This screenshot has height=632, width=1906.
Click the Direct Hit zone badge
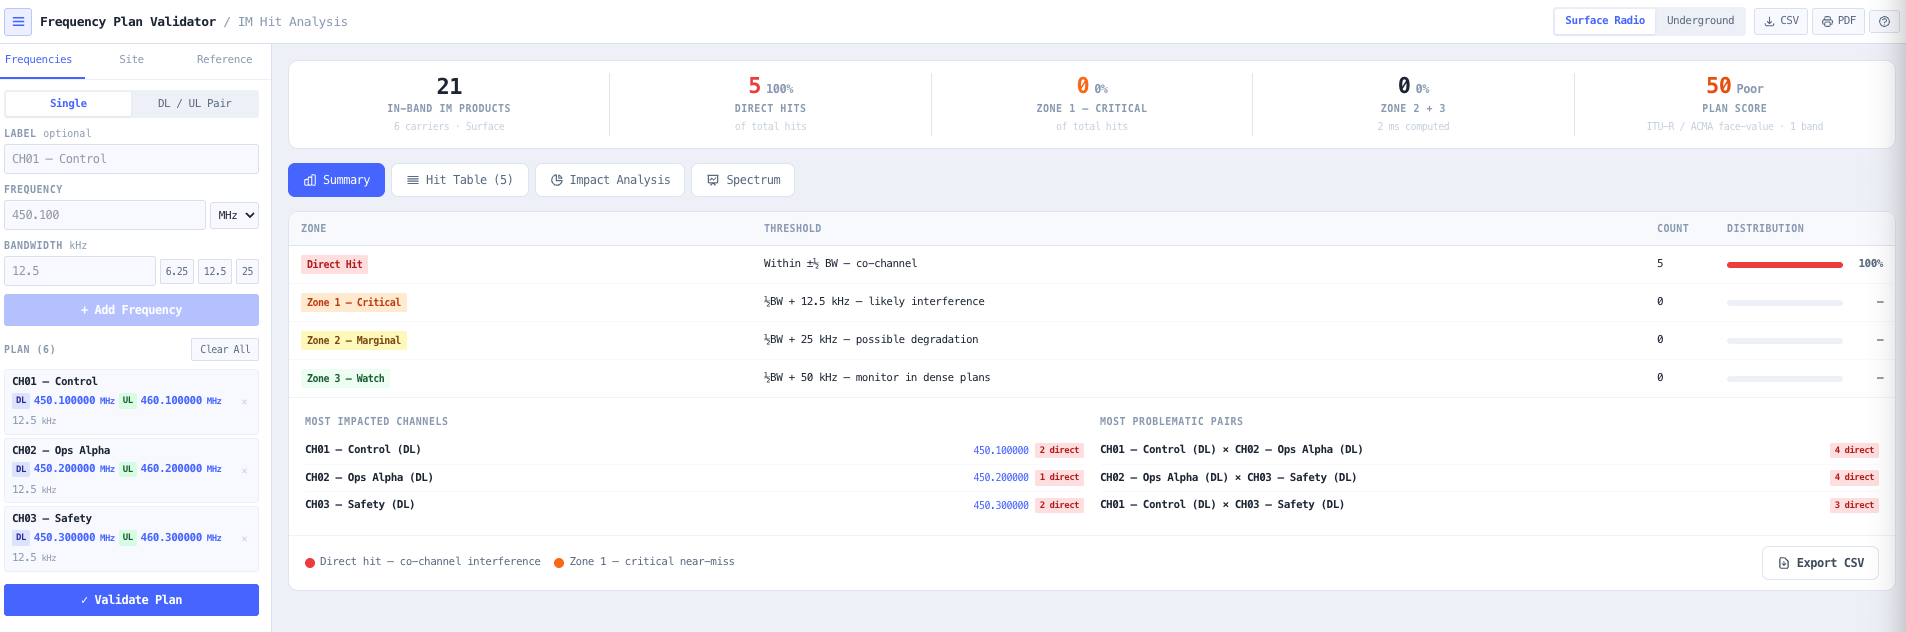pos(334,264)
